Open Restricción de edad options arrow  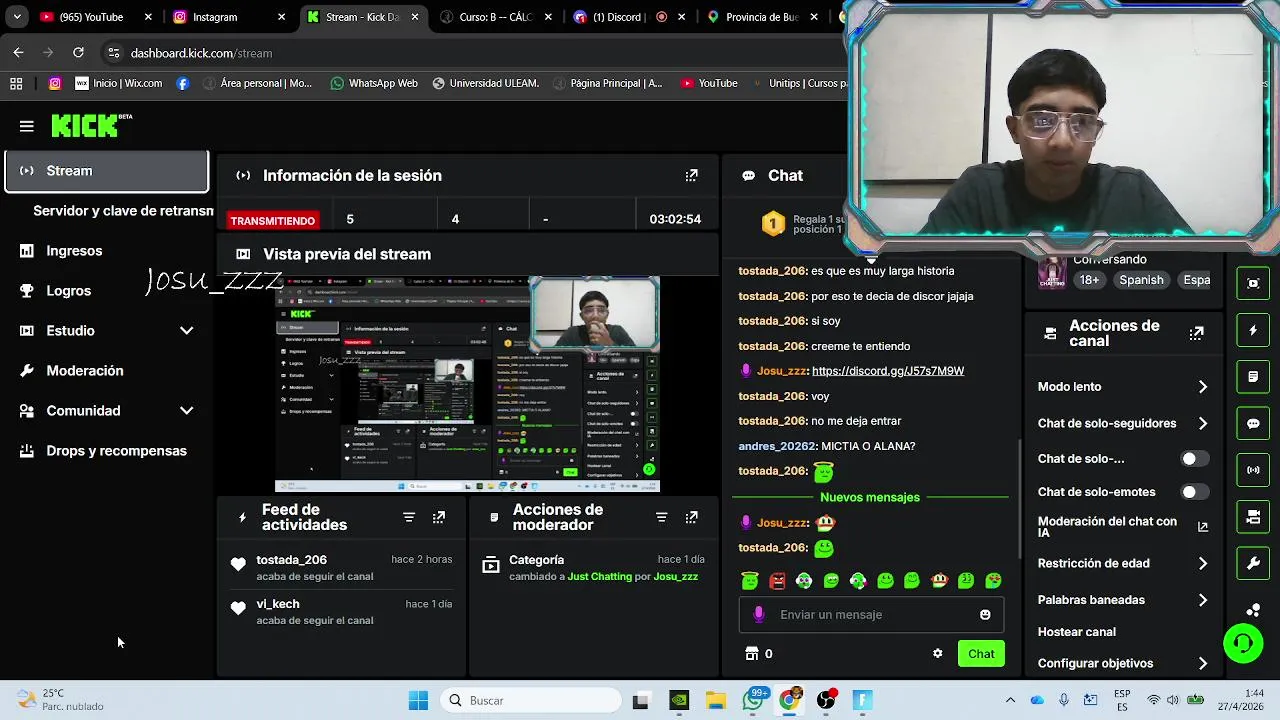tap(1203, 564)
